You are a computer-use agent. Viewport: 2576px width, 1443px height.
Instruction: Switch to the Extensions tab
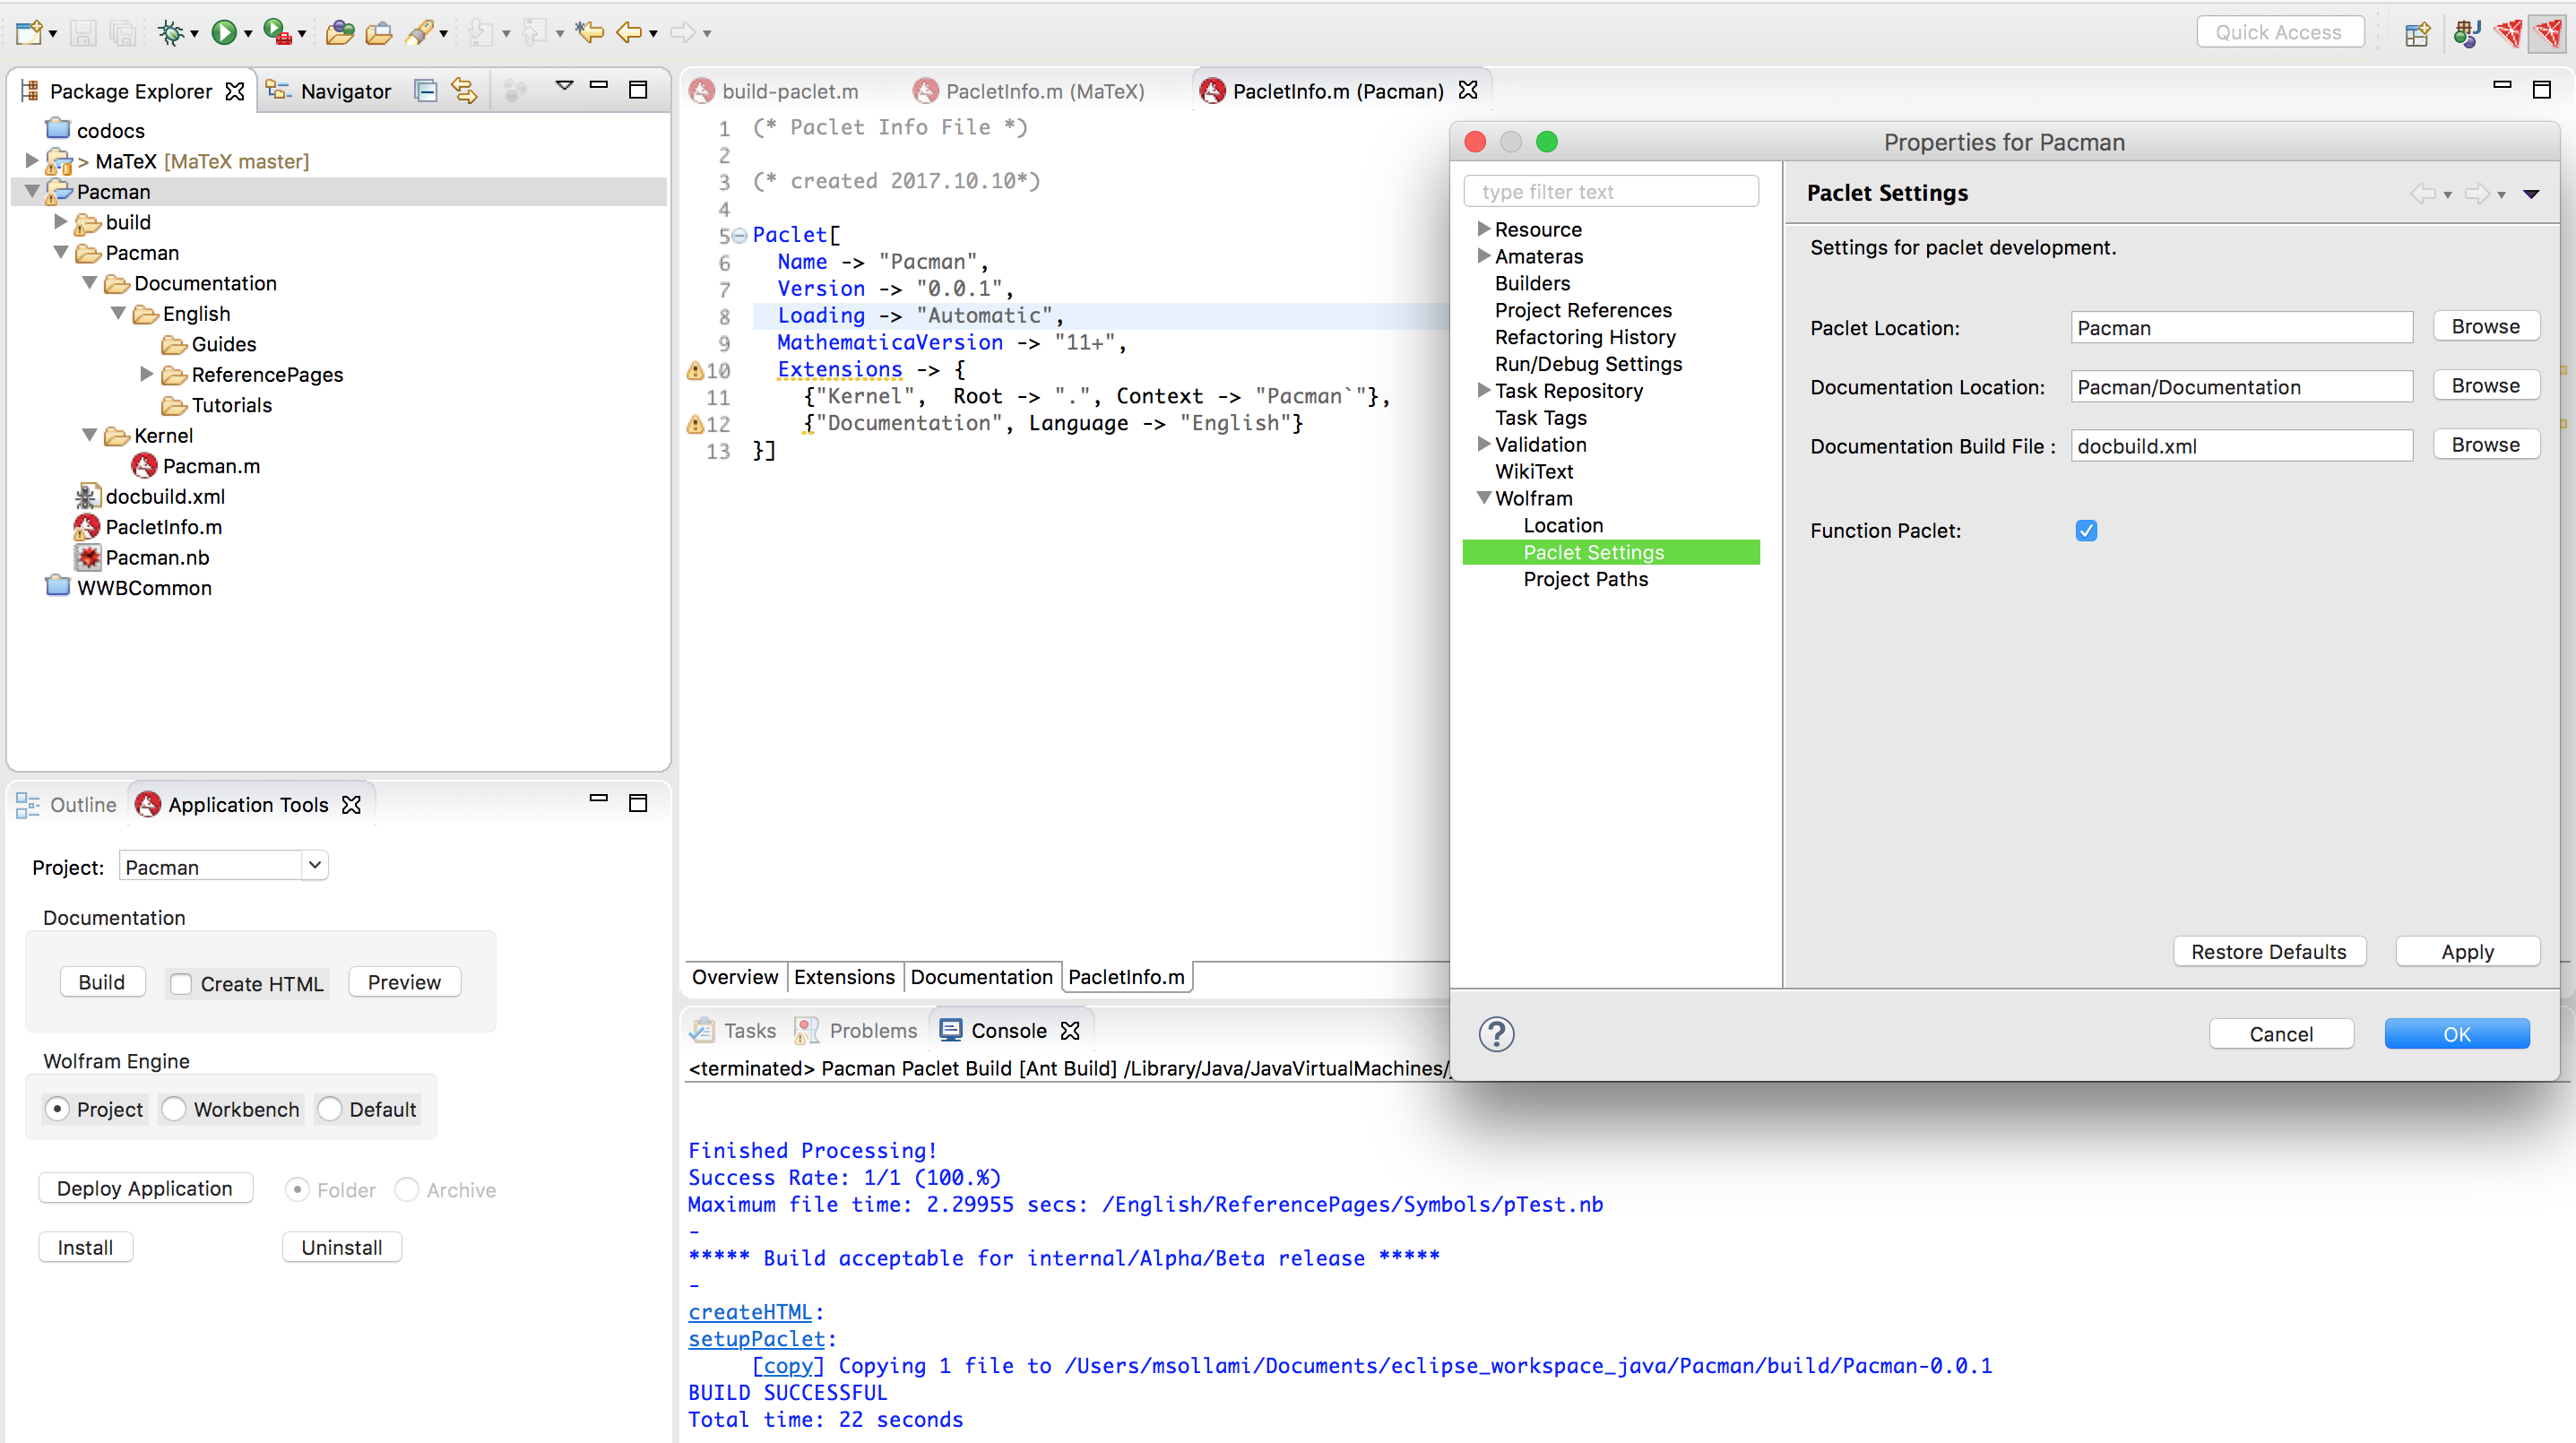pyautogui.click(x=843, y=974)
